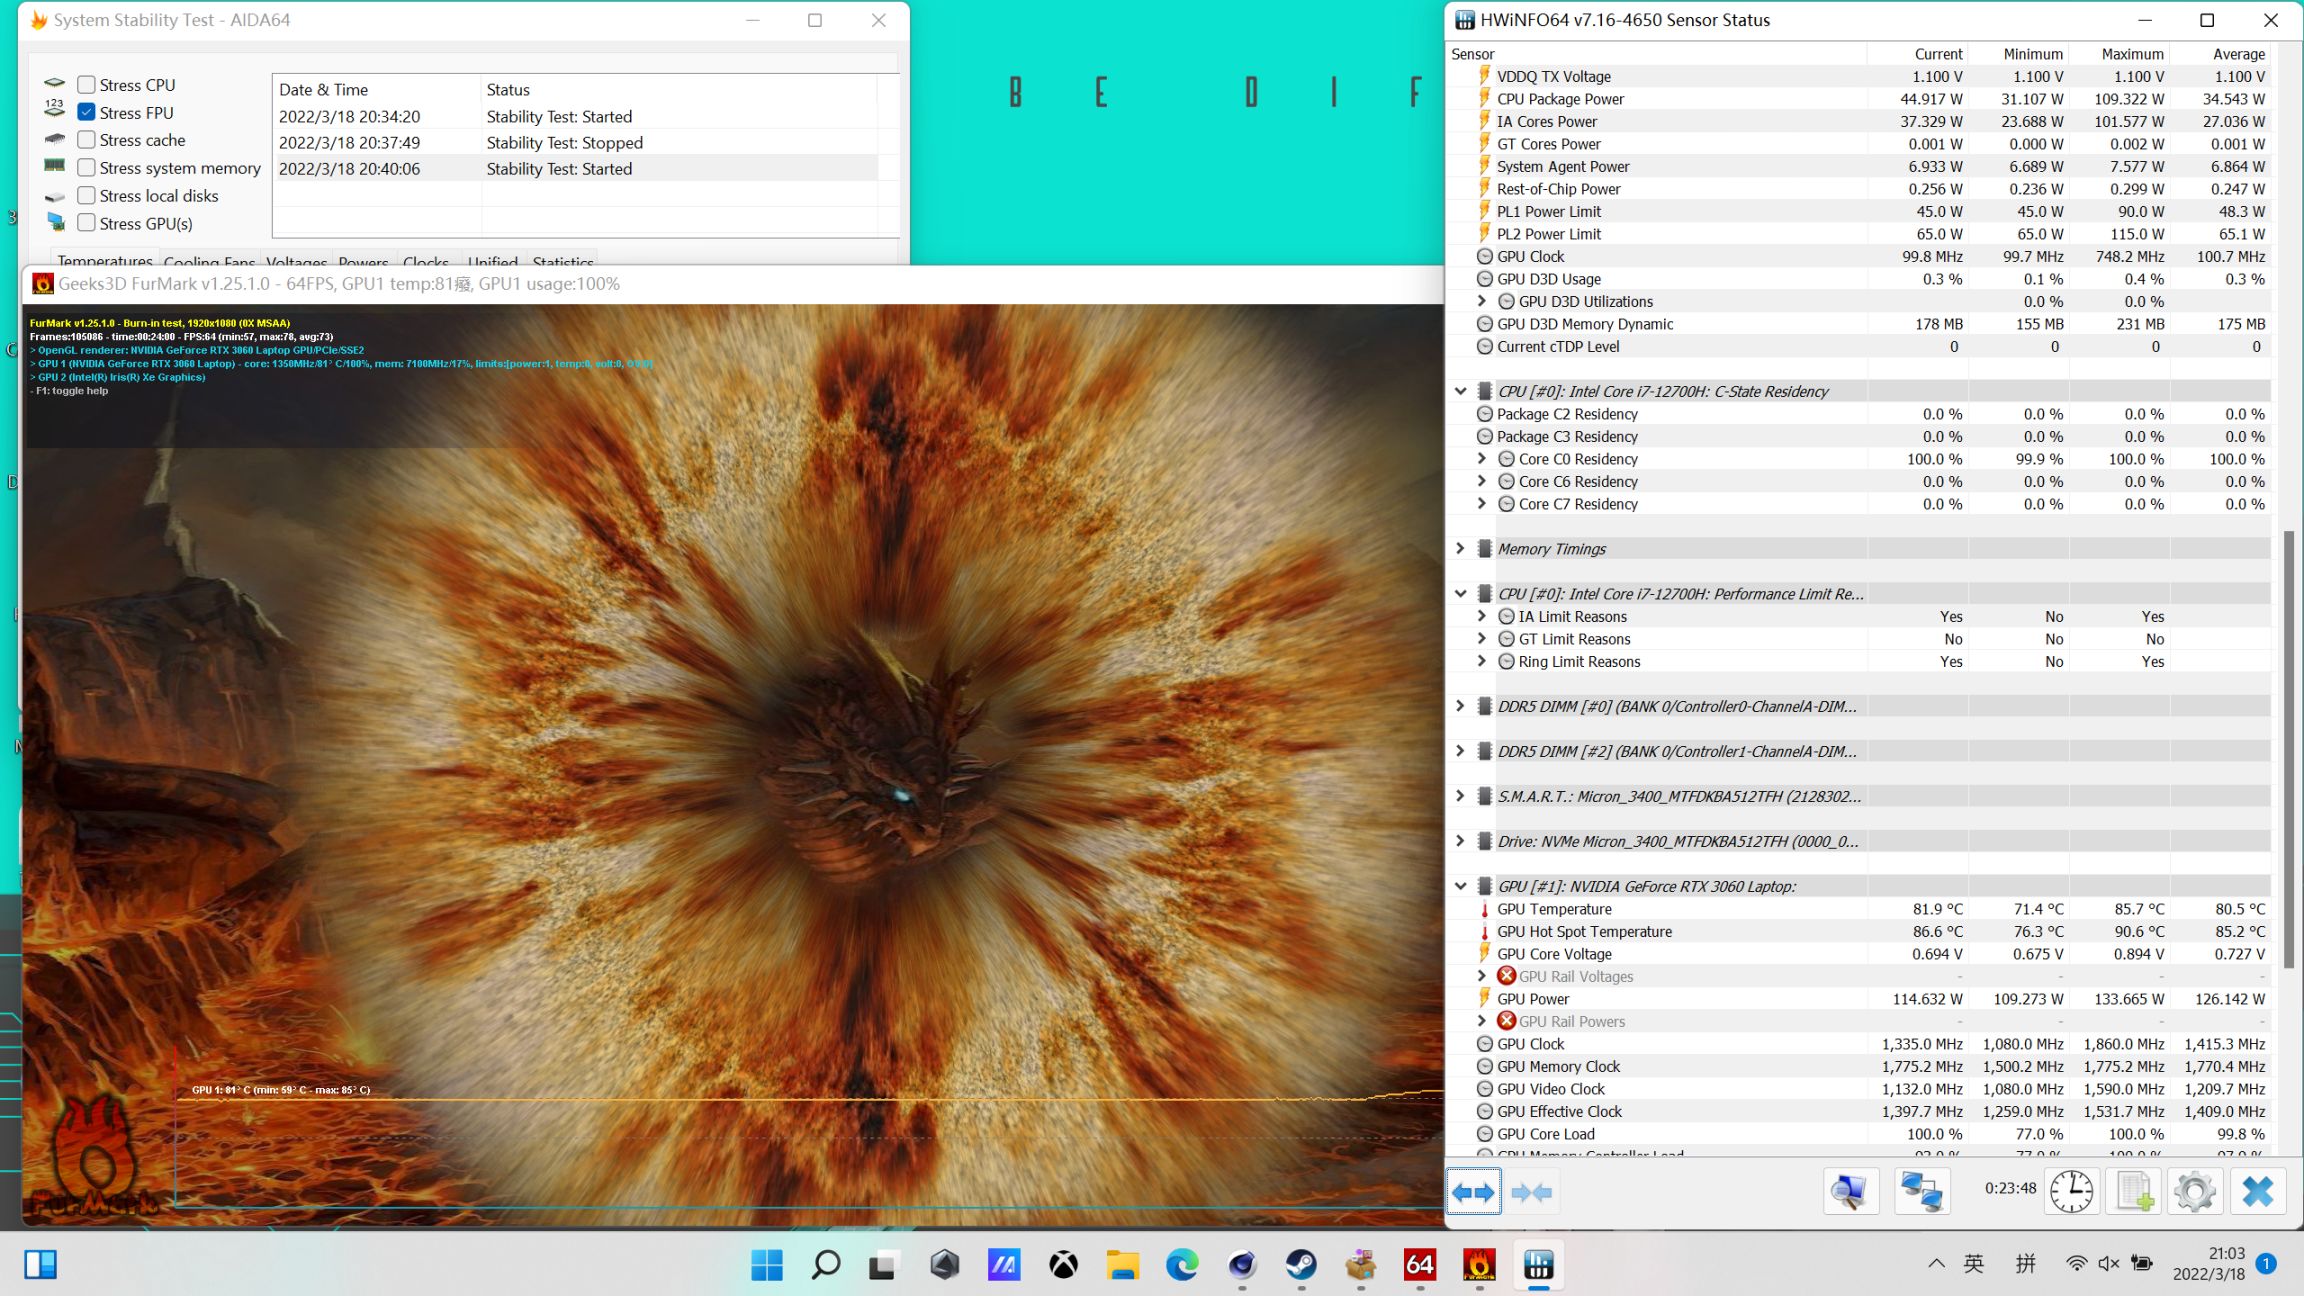Start sensor logging with the add-file icon
The height and width of the screenshot is (1296, 2304).
click(2134, 1191)
